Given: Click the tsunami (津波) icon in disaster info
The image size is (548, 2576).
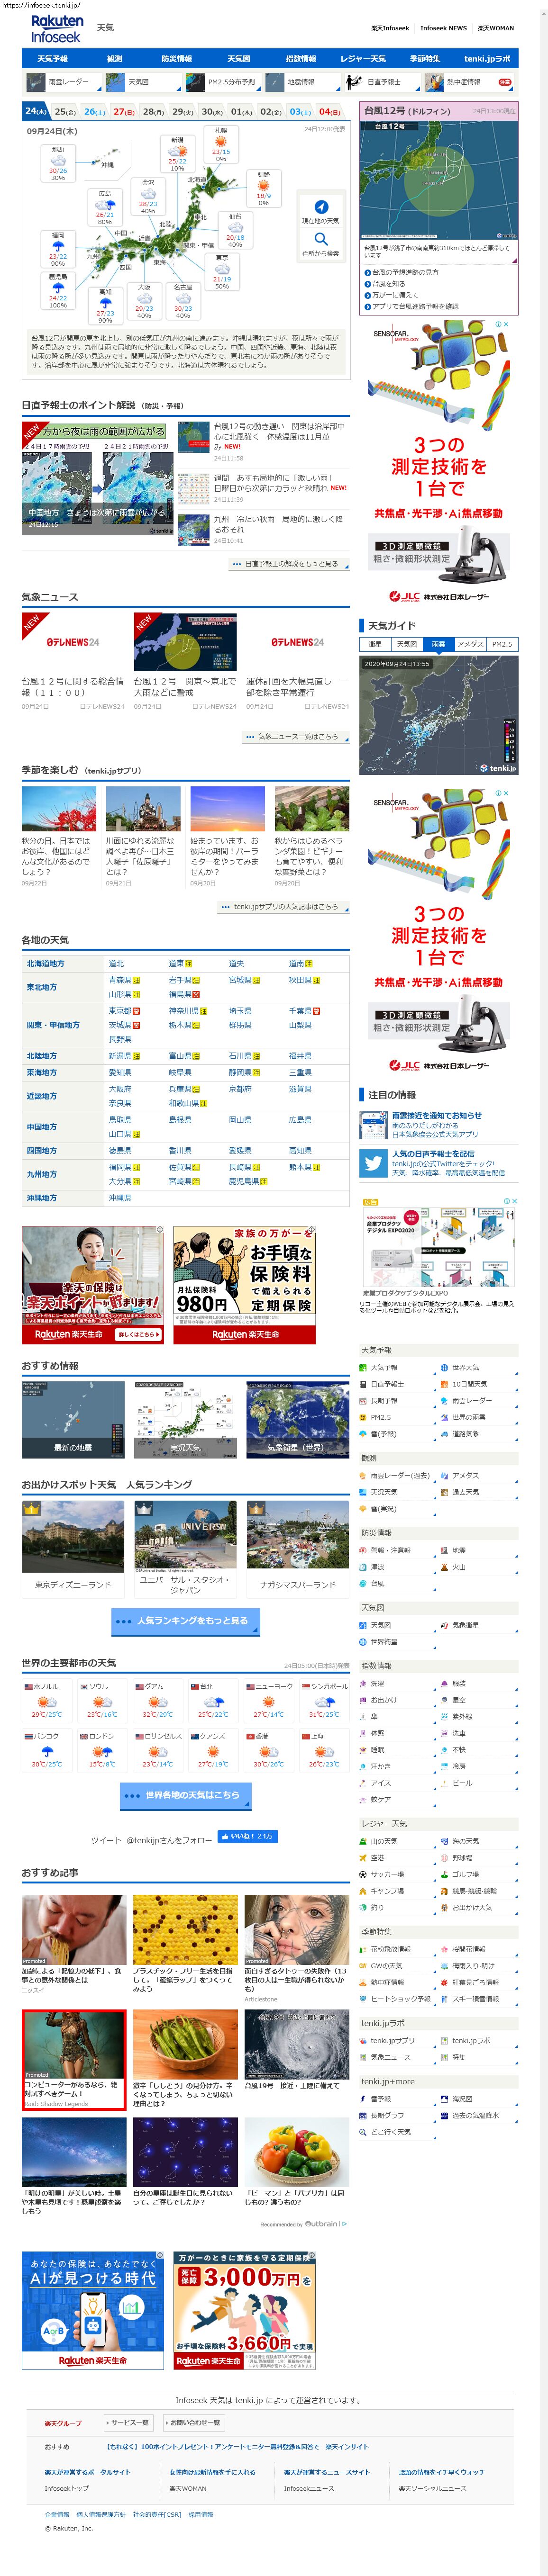Looking at the screenshot, I should tap(363, 1567).
